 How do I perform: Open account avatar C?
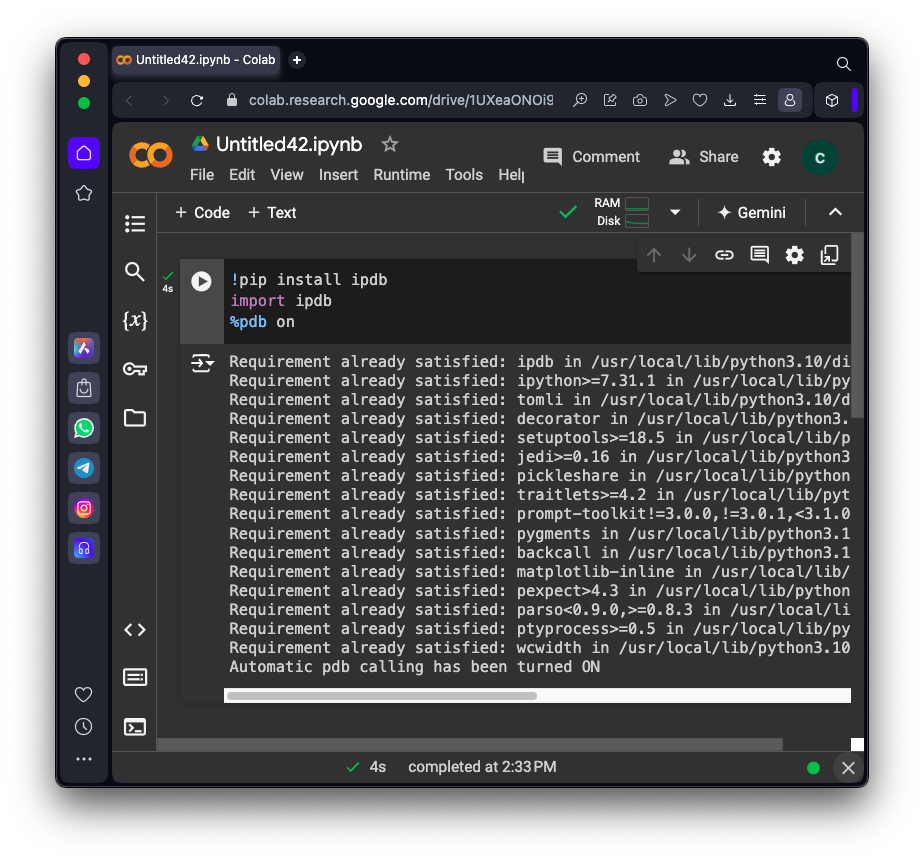tap(820, 157)
